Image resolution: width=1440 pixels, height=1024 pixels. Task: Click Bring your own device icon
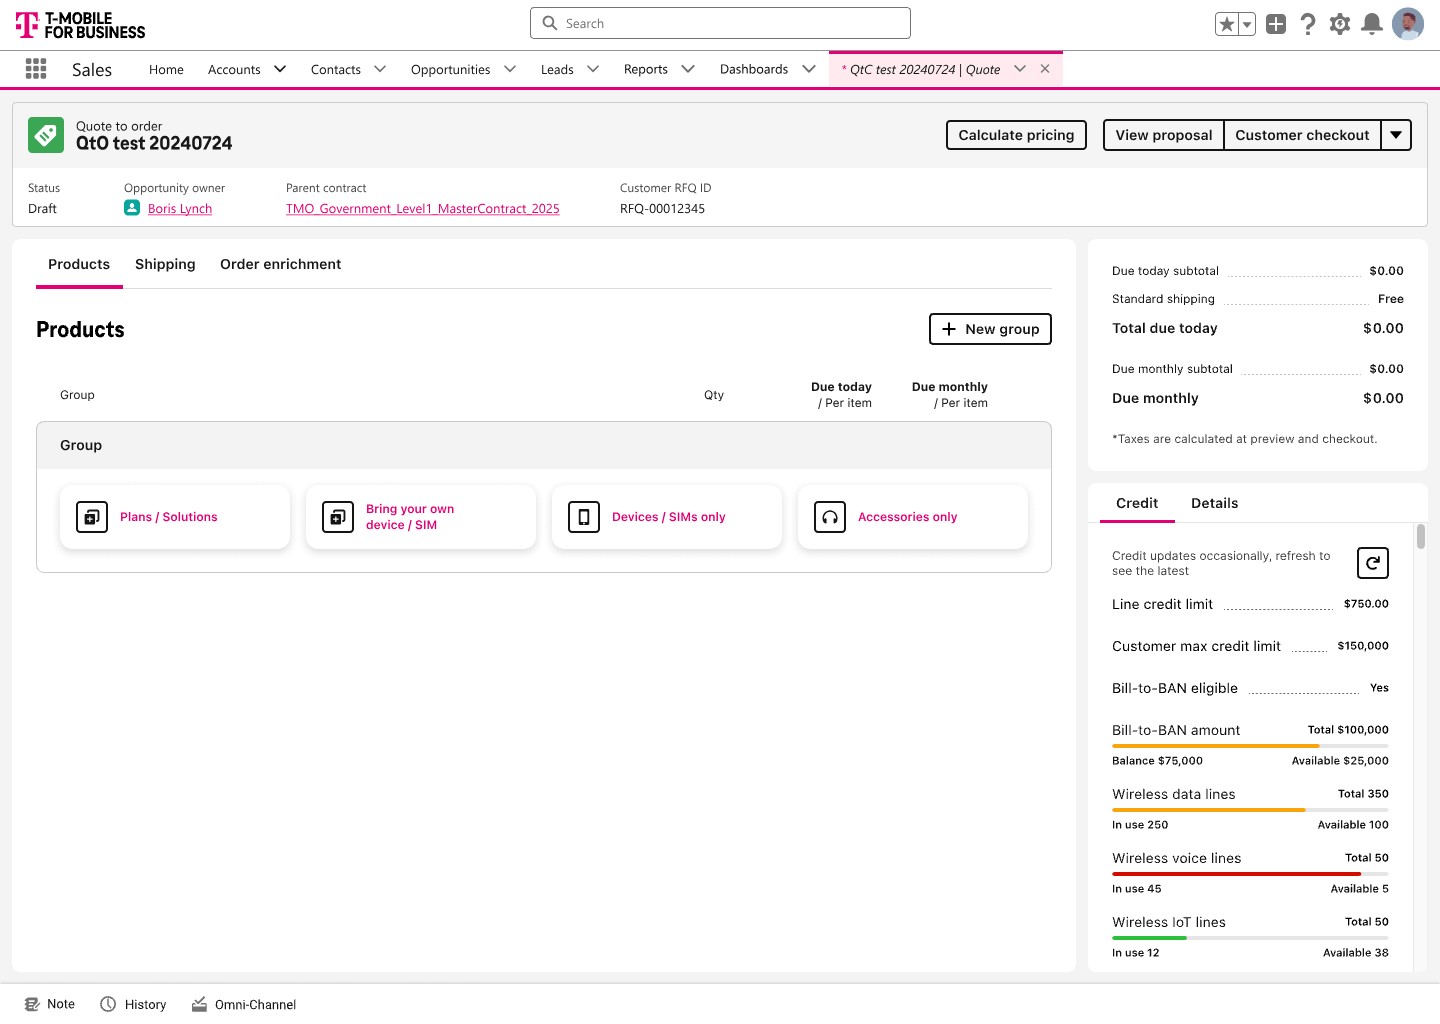click(x=338, y=517)
